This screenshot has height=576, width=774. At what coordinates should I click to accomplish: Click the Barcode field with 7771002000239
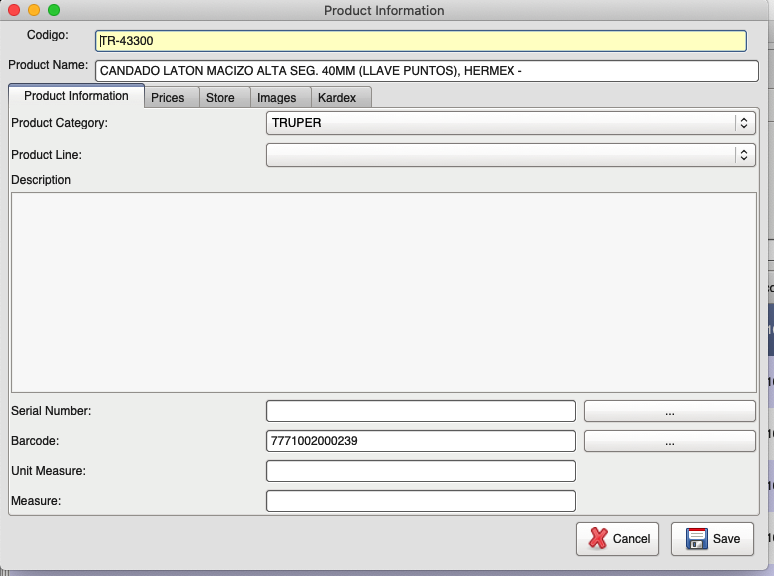[420, 441]
